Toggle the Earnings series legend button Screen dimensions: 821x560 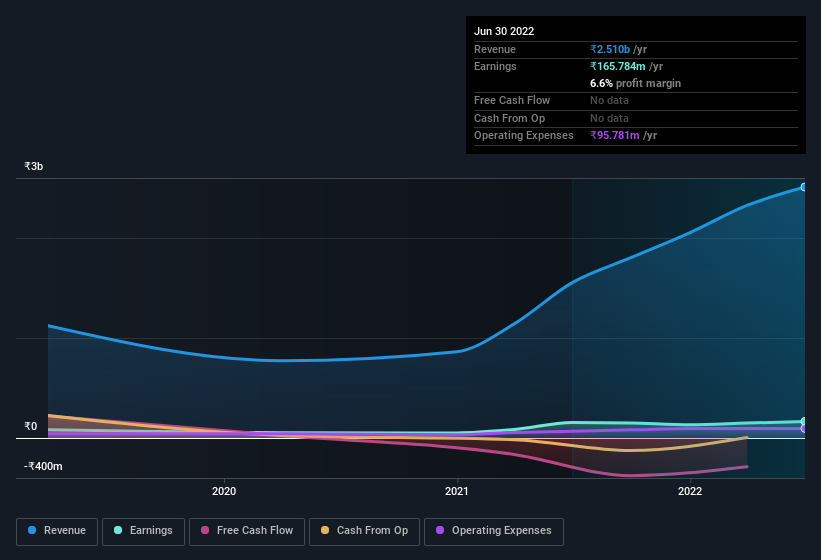click(x=143, y=531)
